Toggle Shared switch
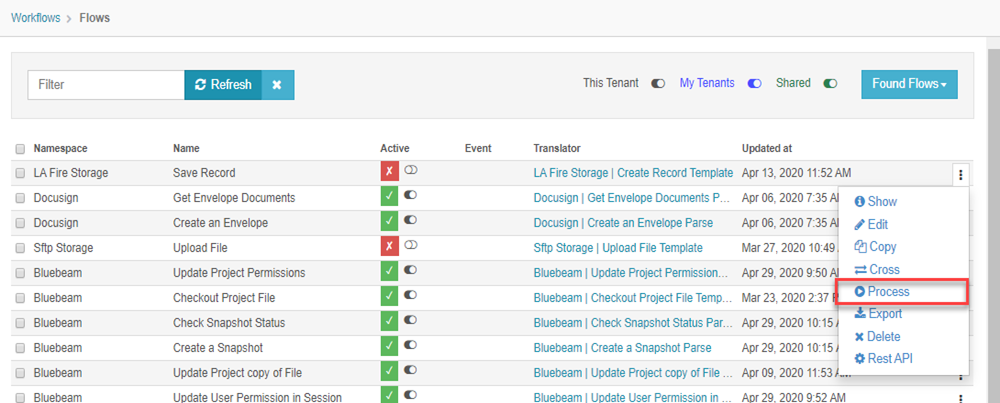 [830, 84]
